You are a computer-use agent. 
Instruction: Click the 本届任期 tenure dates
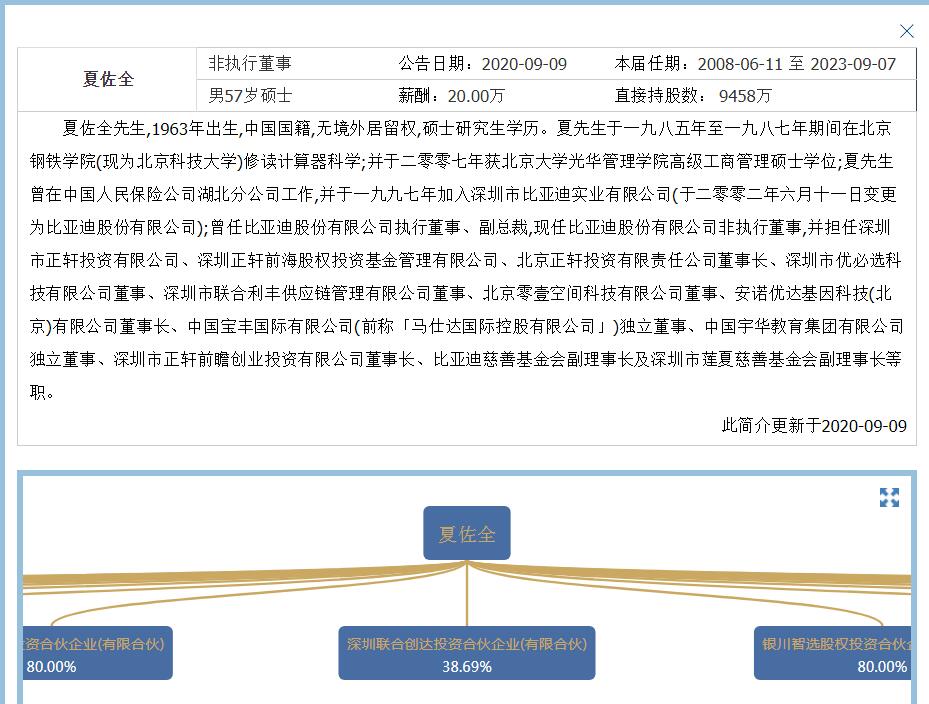pyautogui.click(x=755, y=63)
